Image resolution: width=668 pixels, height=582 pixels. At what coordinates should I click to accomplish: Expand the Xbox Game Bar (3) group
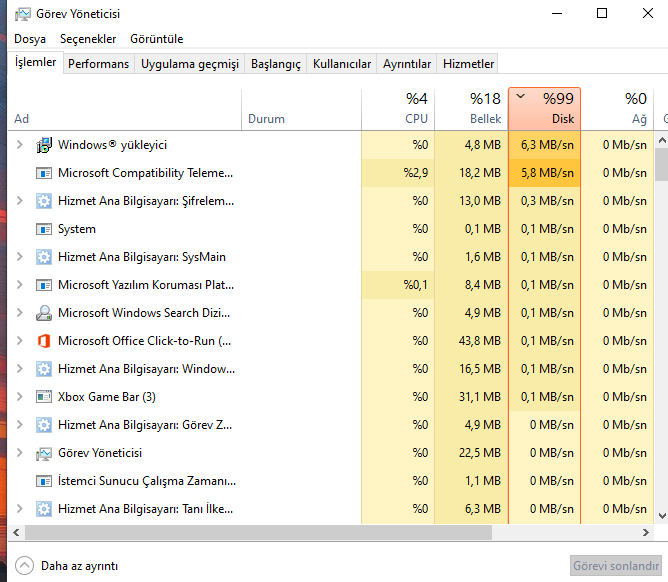tap(20, 397)
